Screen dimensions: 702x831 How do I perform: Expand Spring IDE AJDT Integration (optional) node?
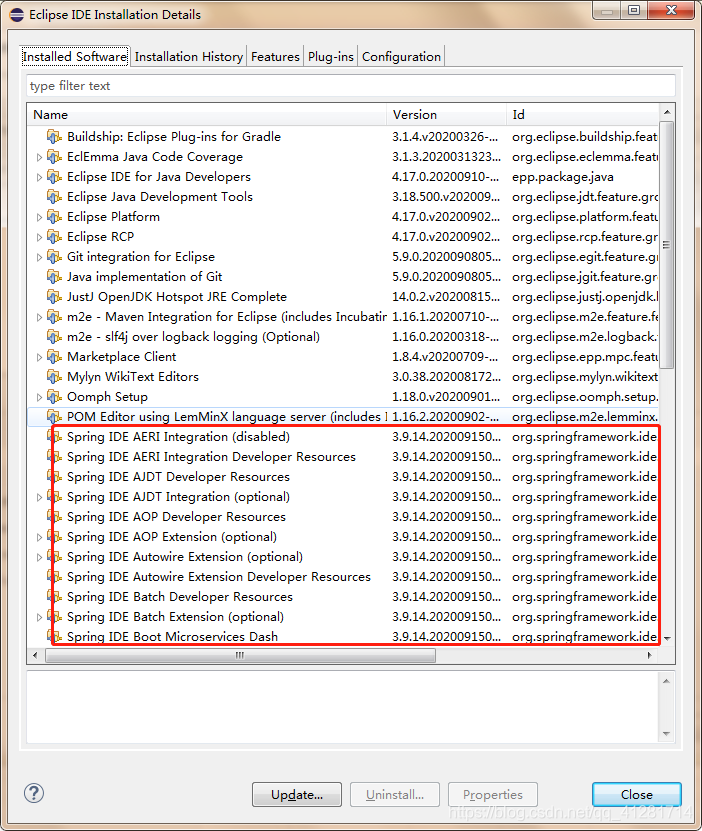tap(39, 497)
